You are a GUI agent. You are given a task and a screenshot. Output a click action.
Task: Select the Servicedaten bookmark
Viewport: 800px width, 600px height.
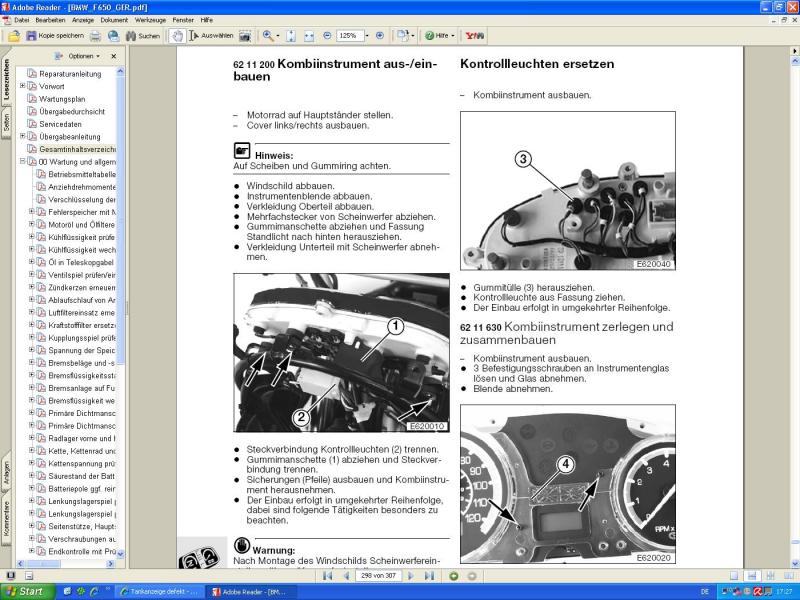pos(60,124)
